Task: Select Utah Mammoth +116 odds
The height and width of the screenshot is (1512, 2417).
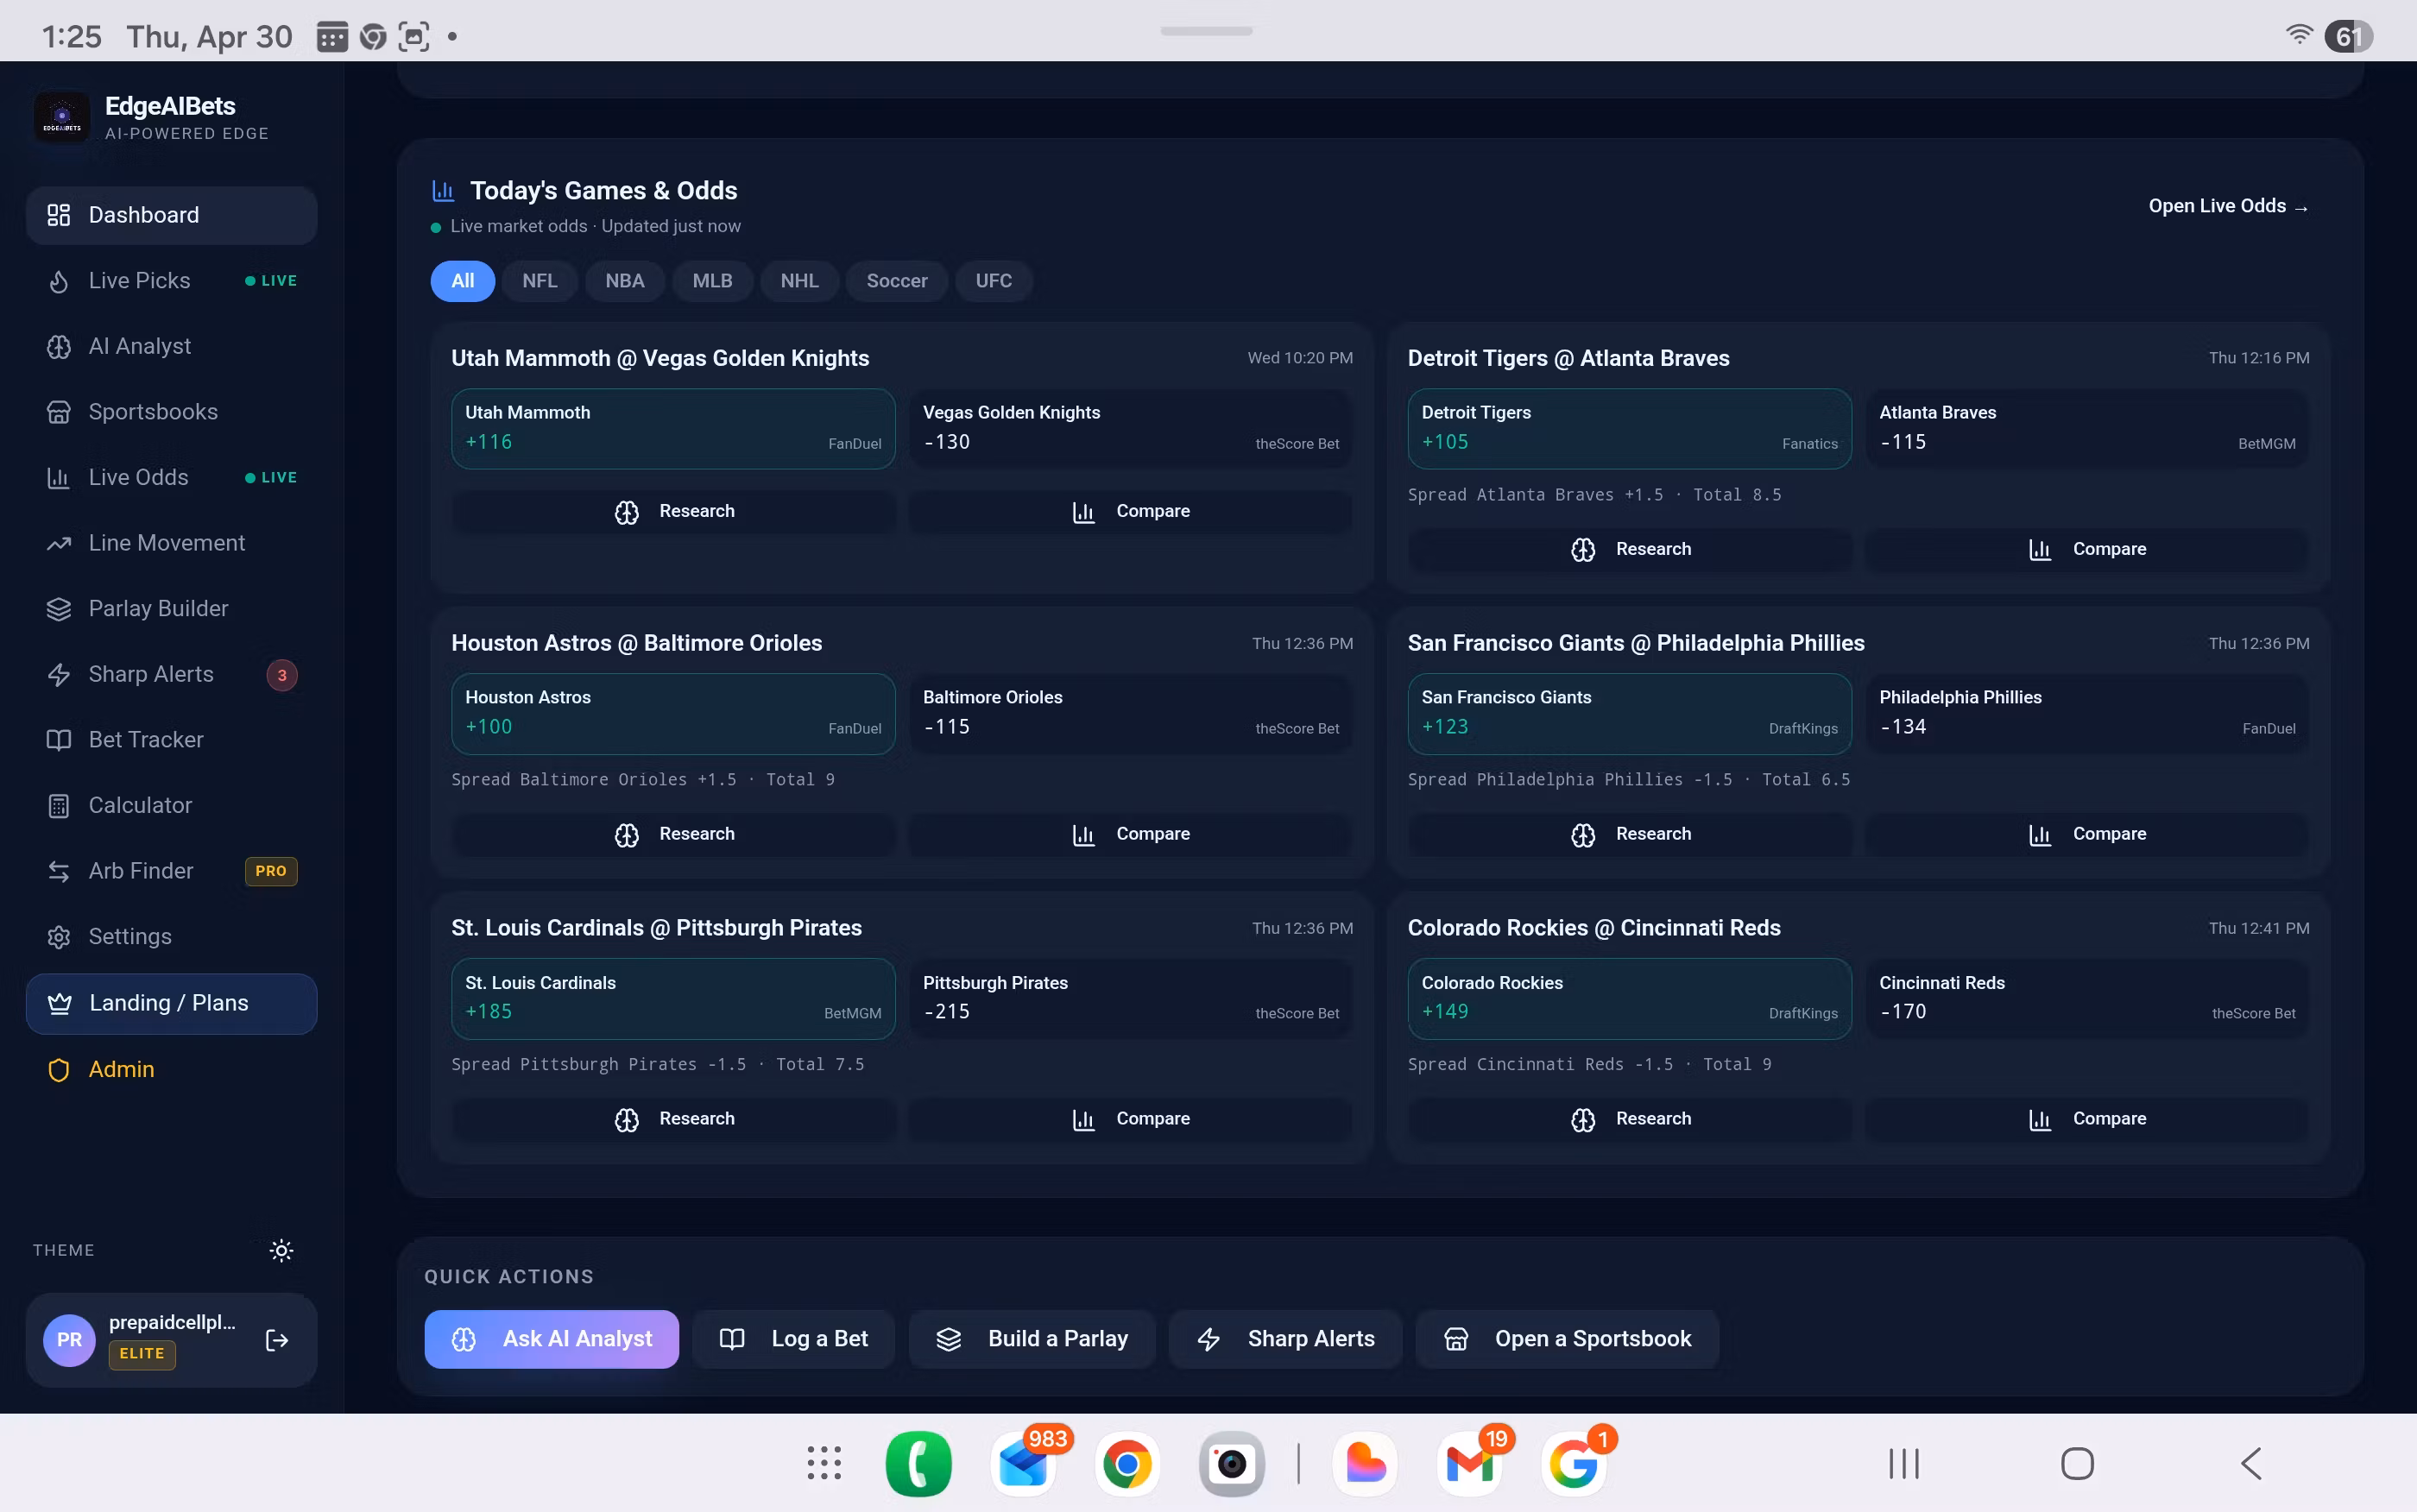Action: (x=673, y=429)
